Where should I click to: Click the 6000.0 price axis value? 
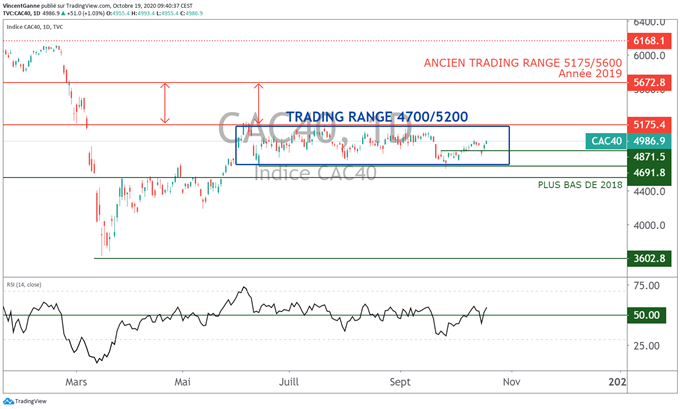649,56
